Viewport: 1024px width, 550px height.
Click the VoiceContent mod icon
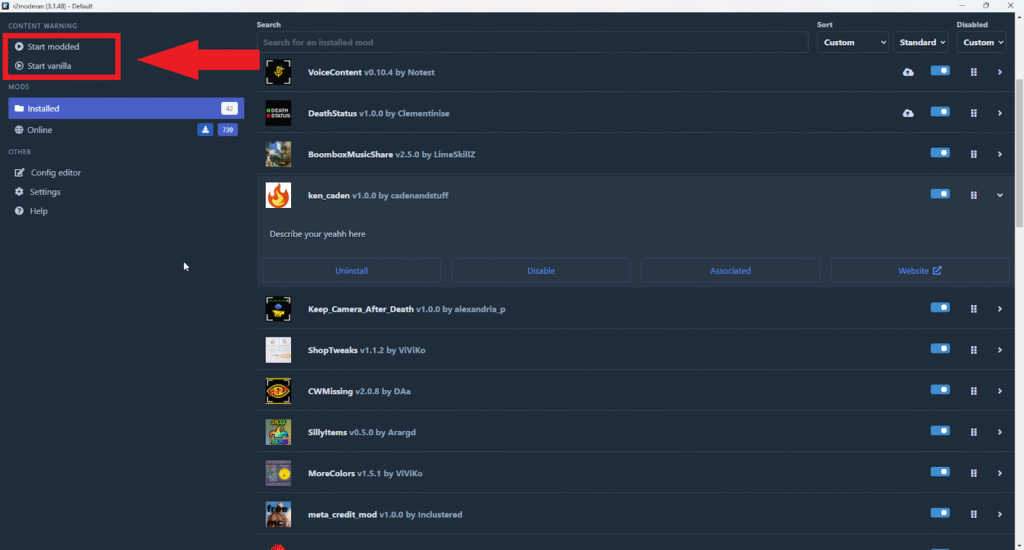(278, 72)
